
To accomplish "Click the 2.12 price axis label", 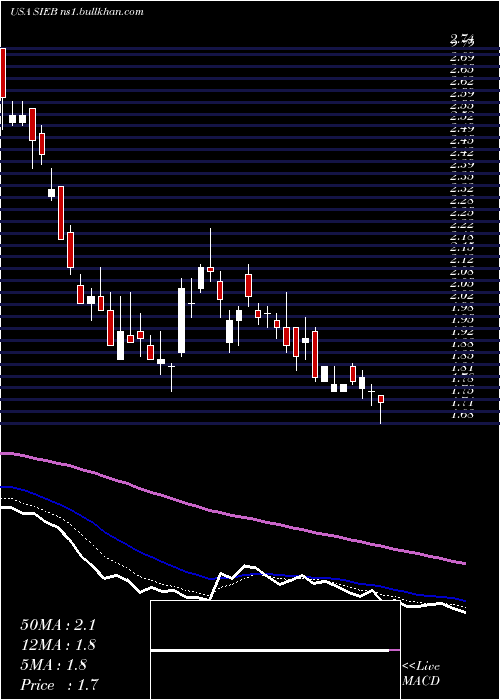I will tap(462, 260).
